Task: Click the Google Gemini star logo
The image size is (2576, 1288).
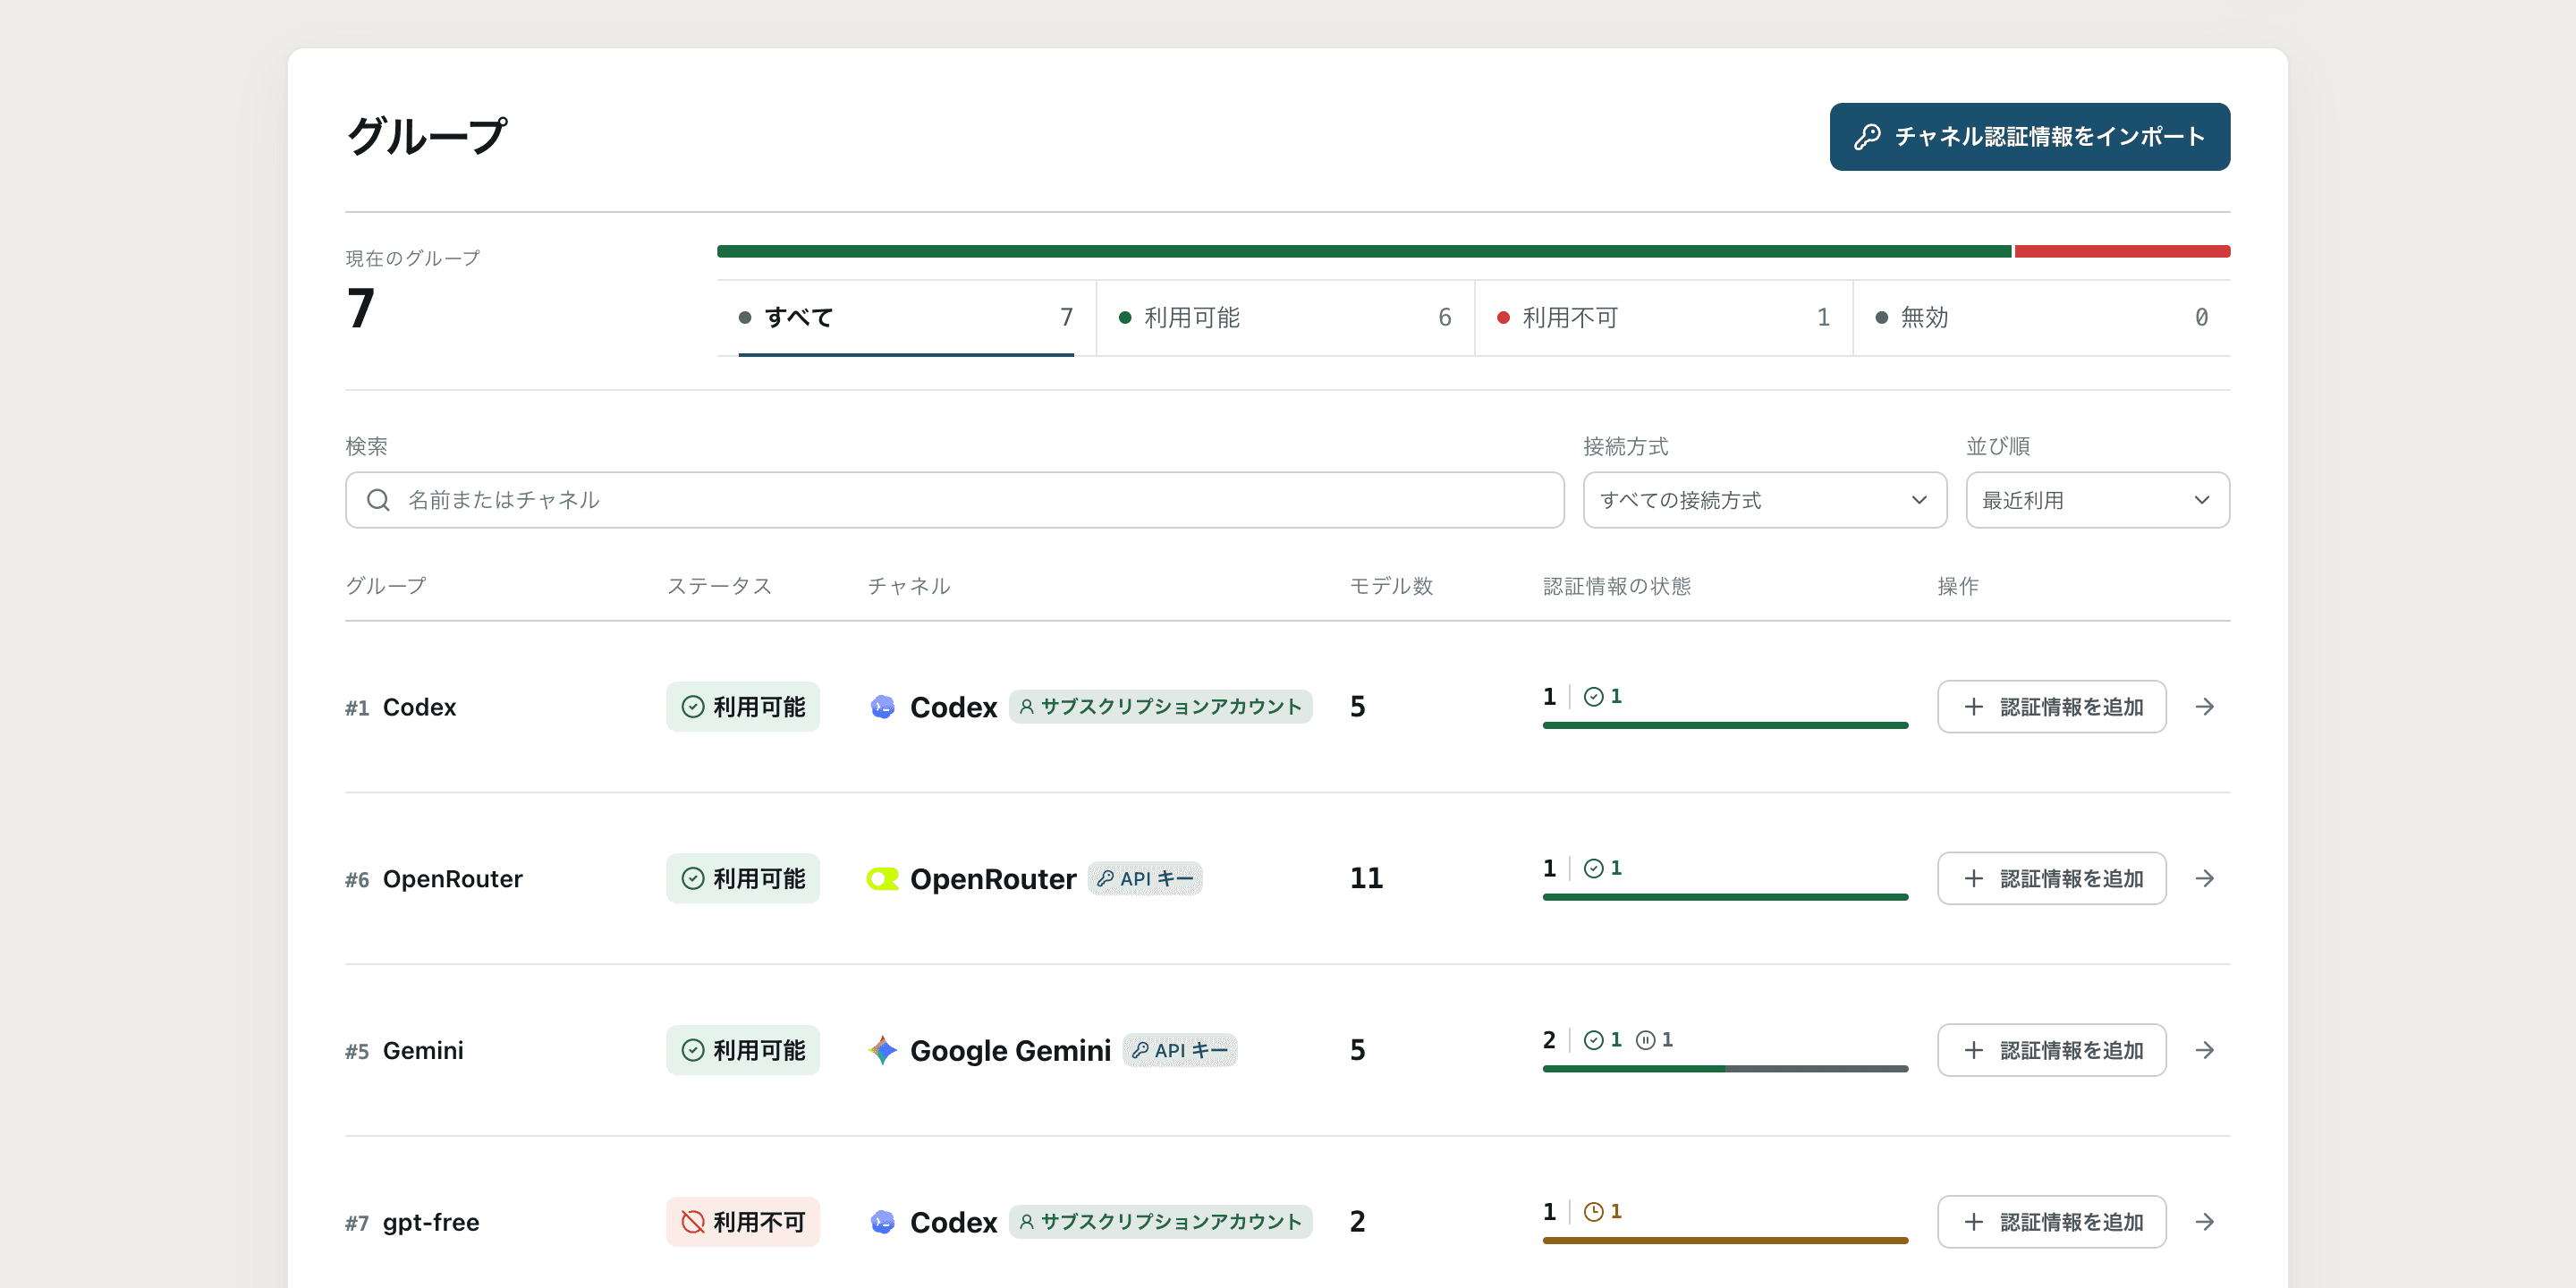Action: 882,1050
